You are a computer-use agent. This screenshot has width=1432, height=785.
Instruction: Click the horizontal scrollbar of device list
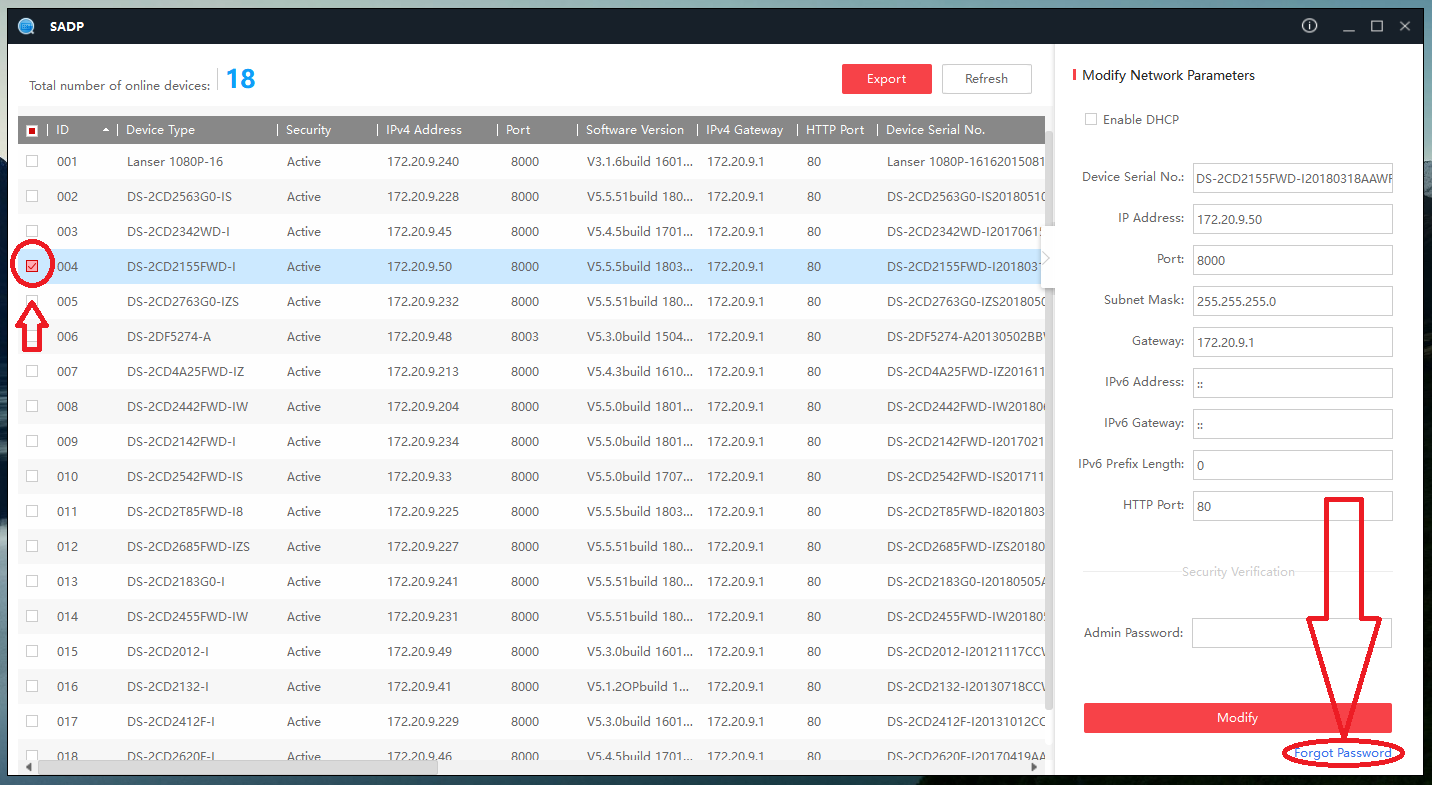pyautogui.click(x=238, y=767)
